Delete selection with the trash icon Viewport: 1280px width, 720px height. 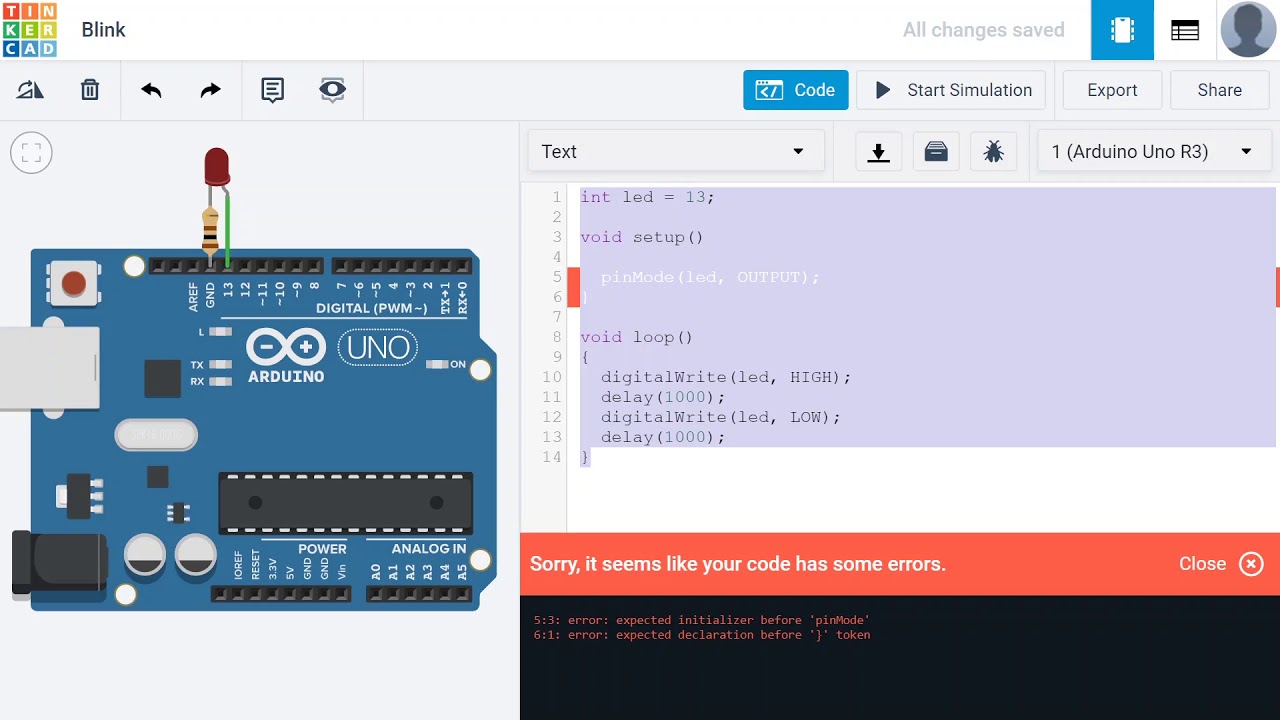click(90, 90)
